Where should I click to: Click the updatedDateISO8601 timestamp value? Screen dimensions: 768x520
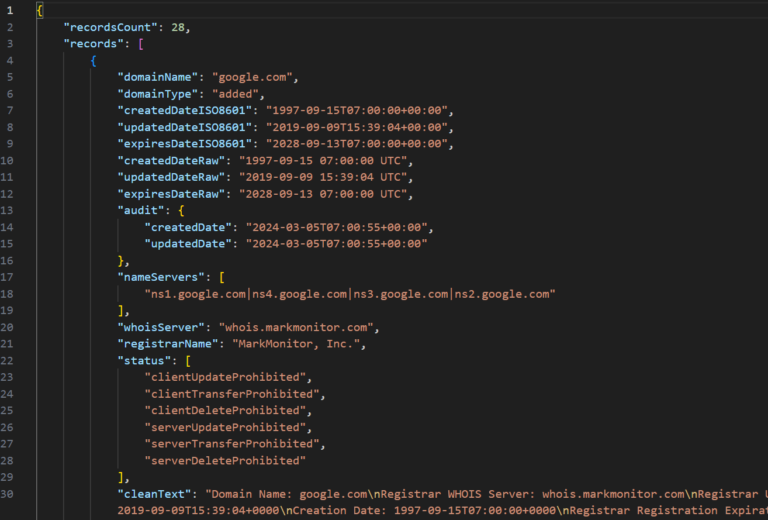(358, 128)
